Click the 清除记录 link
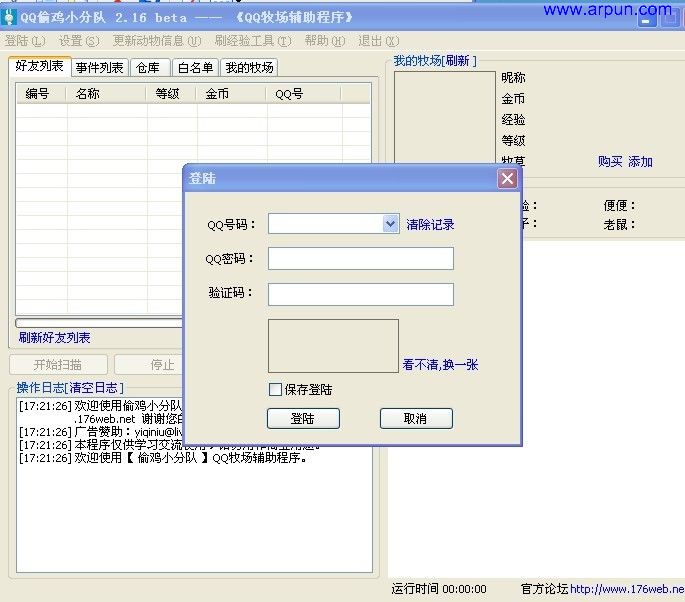 430,225
